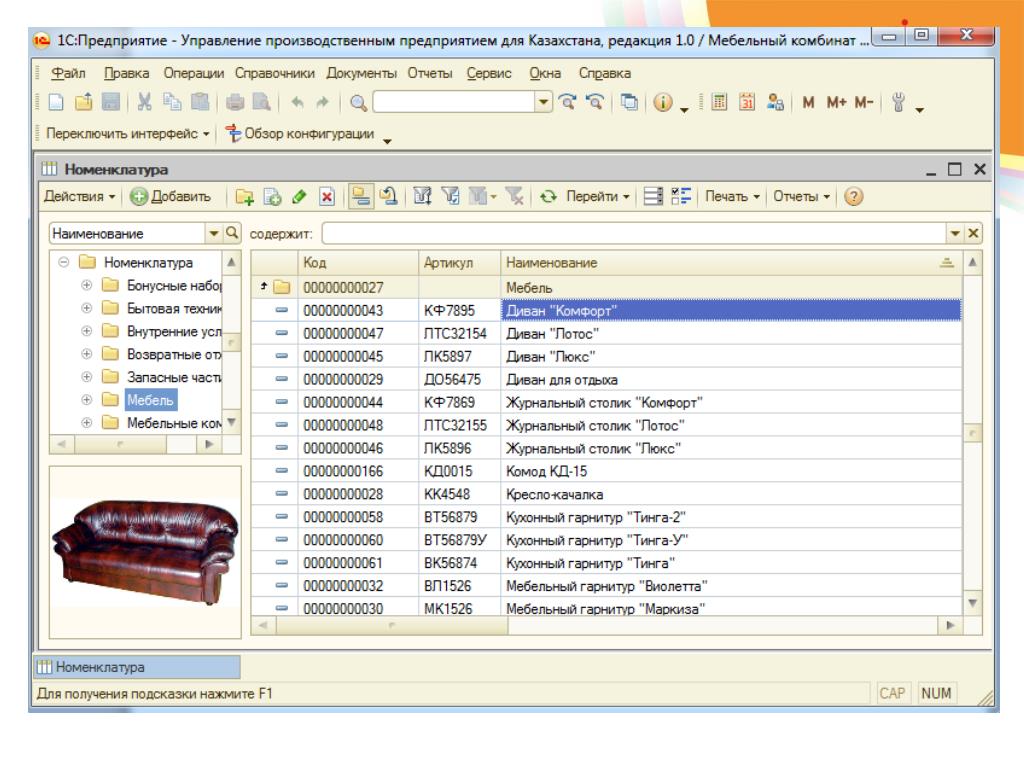This screenshot has width=1024, height=768.
Task: Click the Copy icon in main toolbar
Action: click(x=172, y=102)
